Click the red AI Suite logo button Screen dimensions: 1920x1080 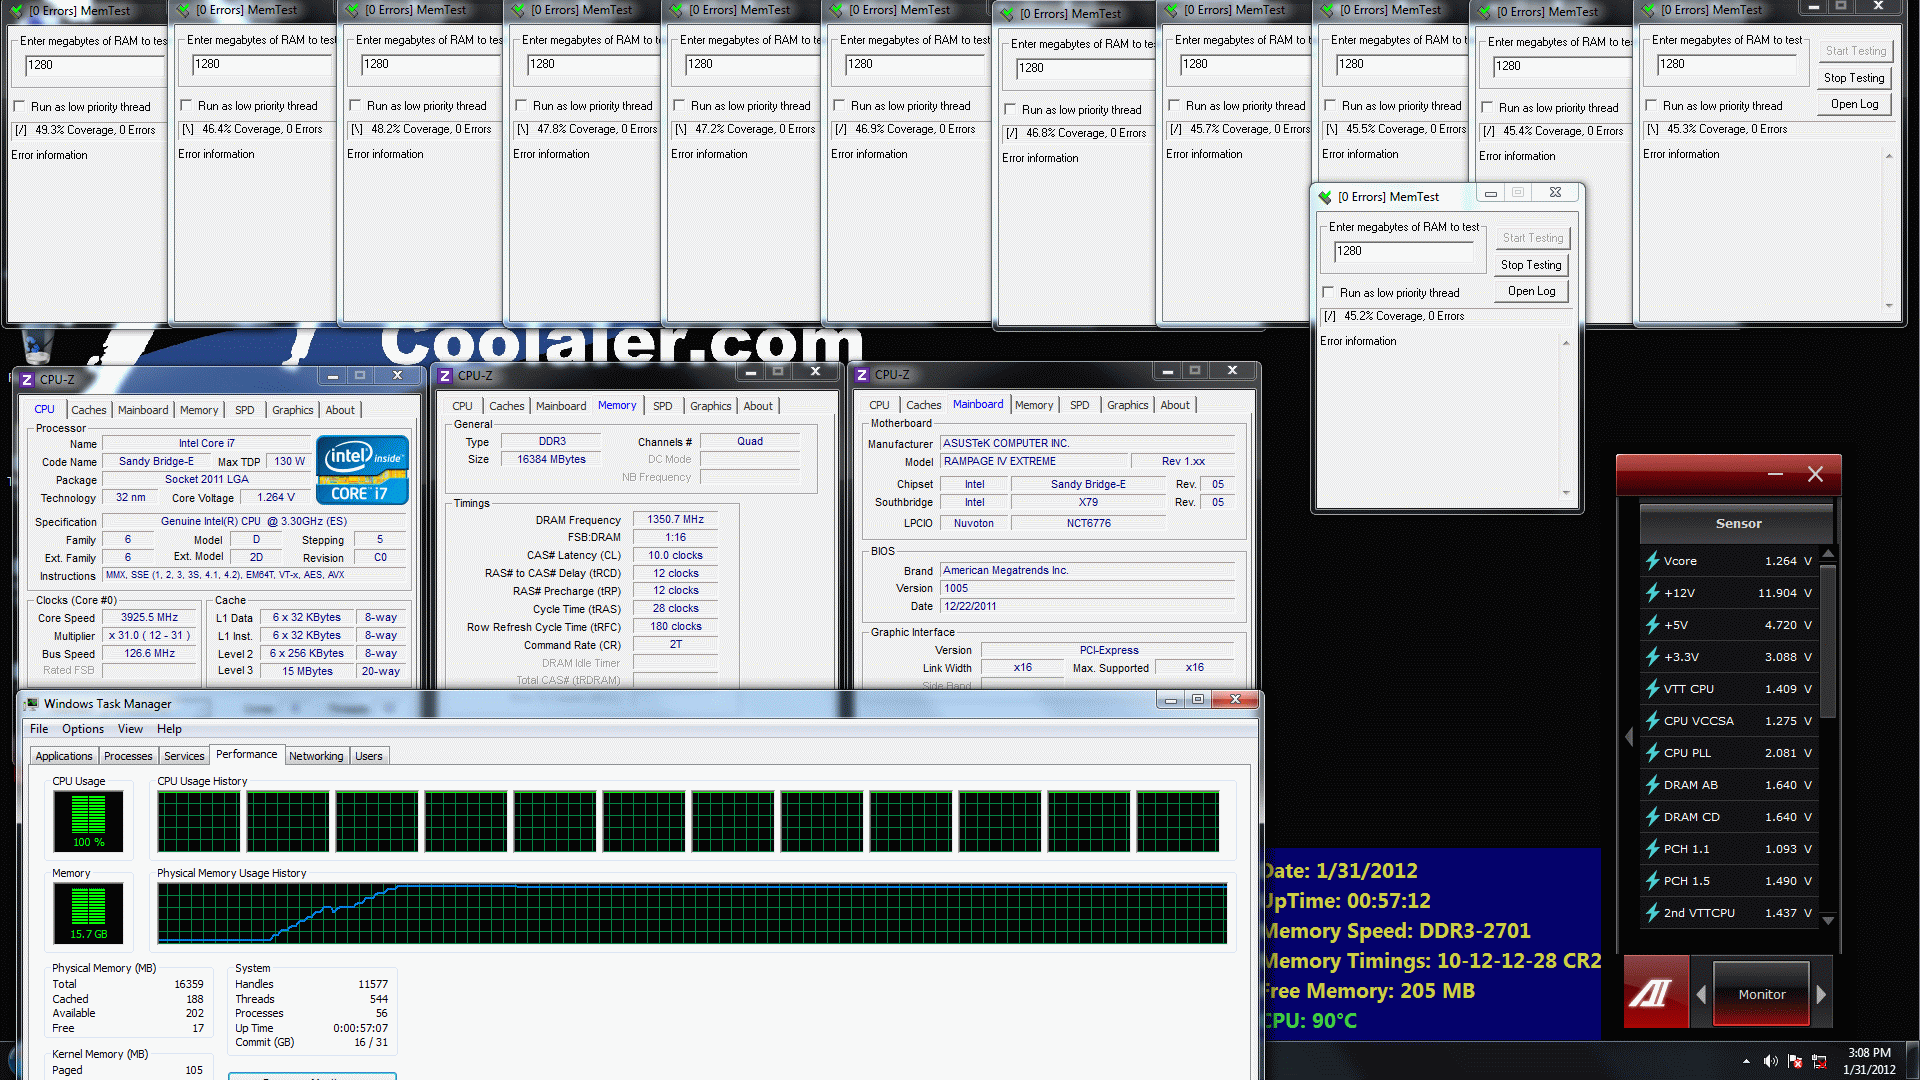point(1655,992)
